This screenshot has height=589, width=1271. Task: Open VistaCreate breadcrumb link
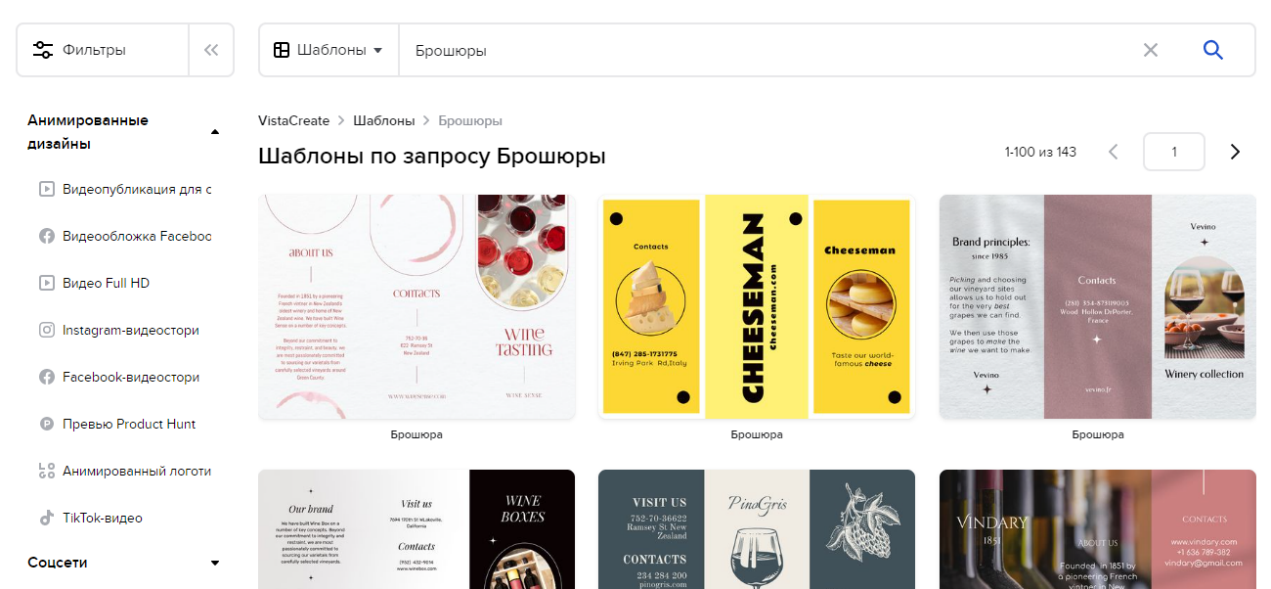click(294, 121)
